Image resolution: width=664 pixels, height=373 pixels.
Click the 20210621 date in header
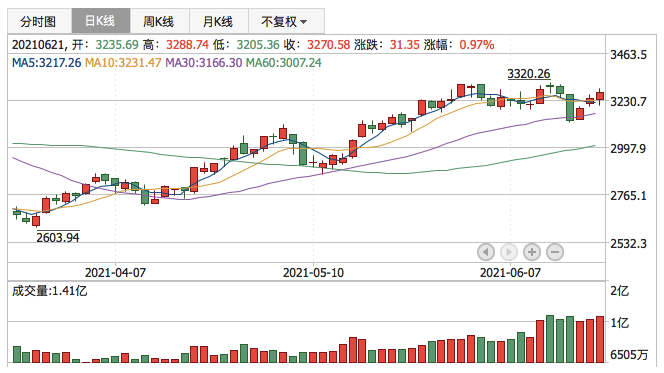38,44
